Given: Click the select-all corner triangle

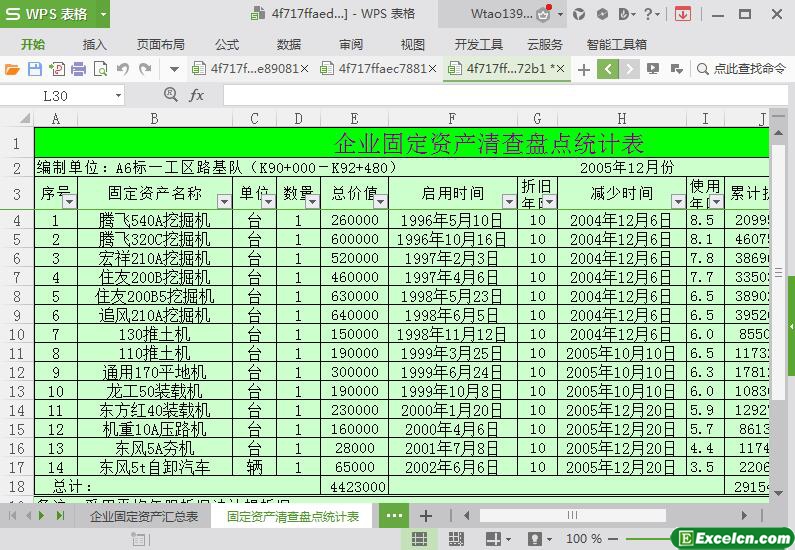Looking at the screenshot, I should [25, 119].
